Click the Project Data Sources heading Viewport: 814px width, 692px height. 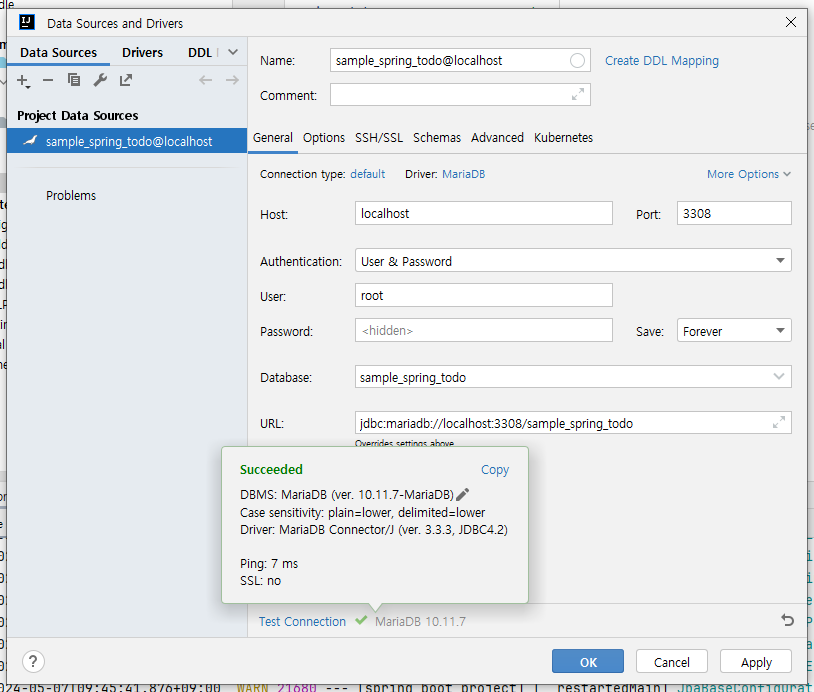[78, 115]
